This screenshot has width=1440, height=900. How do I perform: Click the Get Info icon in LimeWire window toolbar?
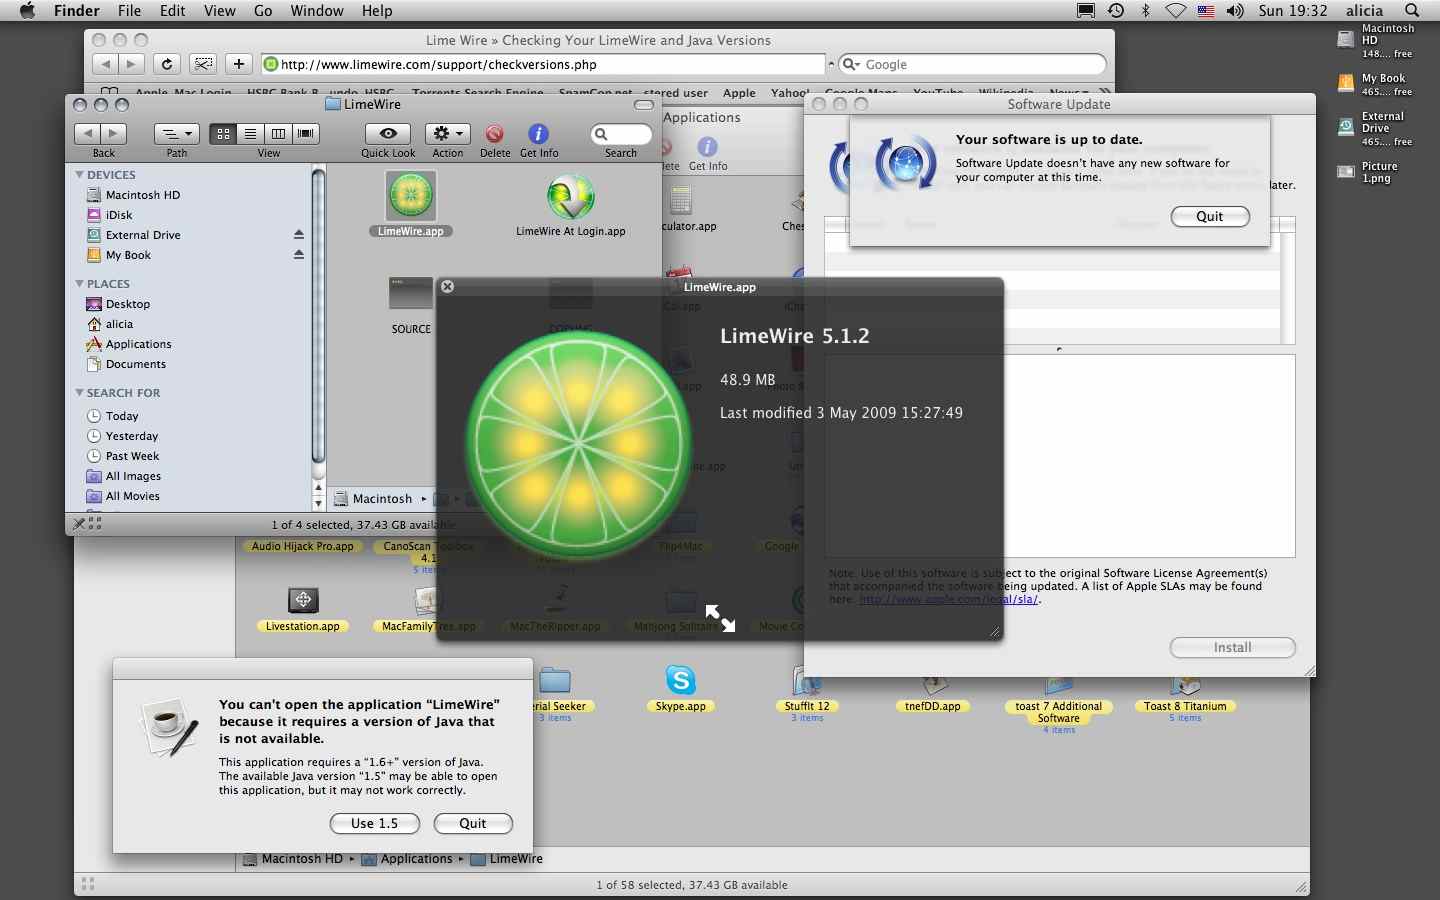coord(538,134)
